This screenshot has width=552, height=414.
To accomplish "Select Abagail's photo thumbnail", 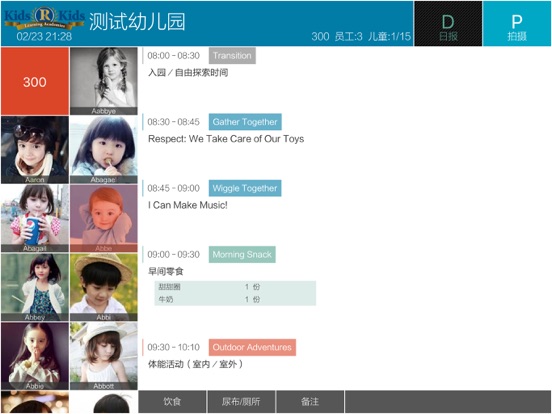I will click(35, 219).
